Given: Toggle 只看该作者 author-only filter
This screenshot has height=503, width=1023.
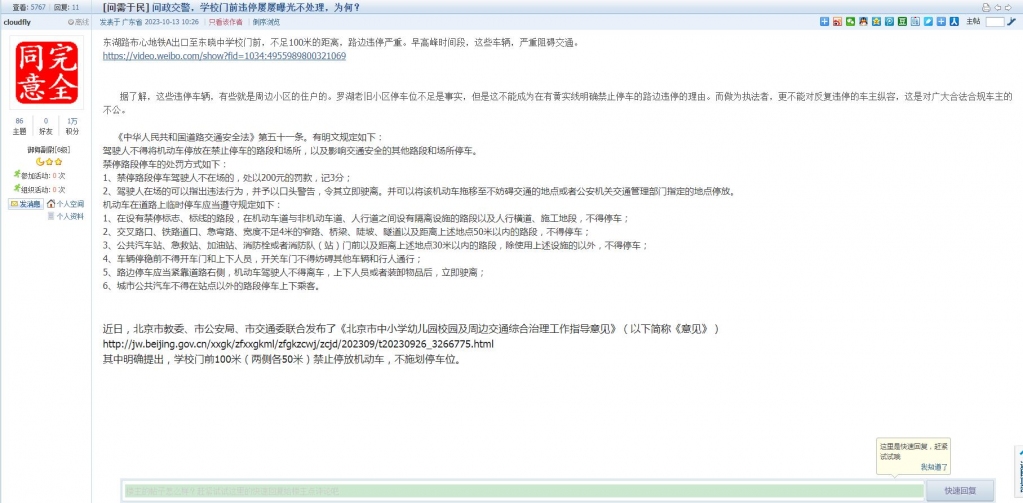Looking at the screenshot, I should click(225, 21).
